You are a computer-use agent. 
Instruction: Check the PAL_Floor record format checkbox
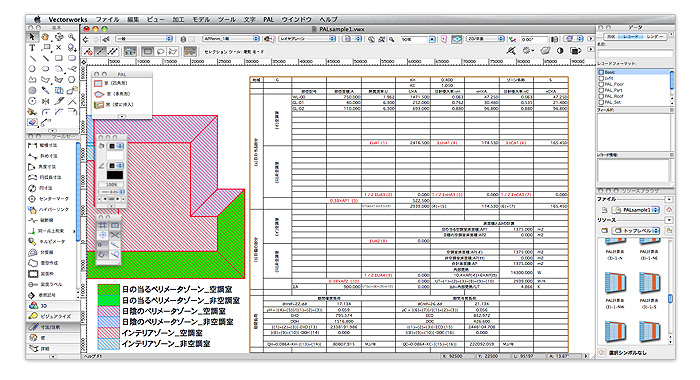[x=601, y=84]
